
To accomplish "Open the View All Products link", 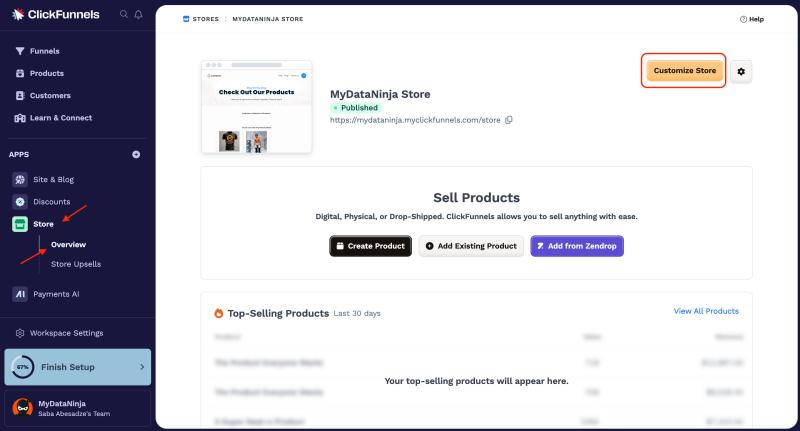I will [x=706, y=311].
